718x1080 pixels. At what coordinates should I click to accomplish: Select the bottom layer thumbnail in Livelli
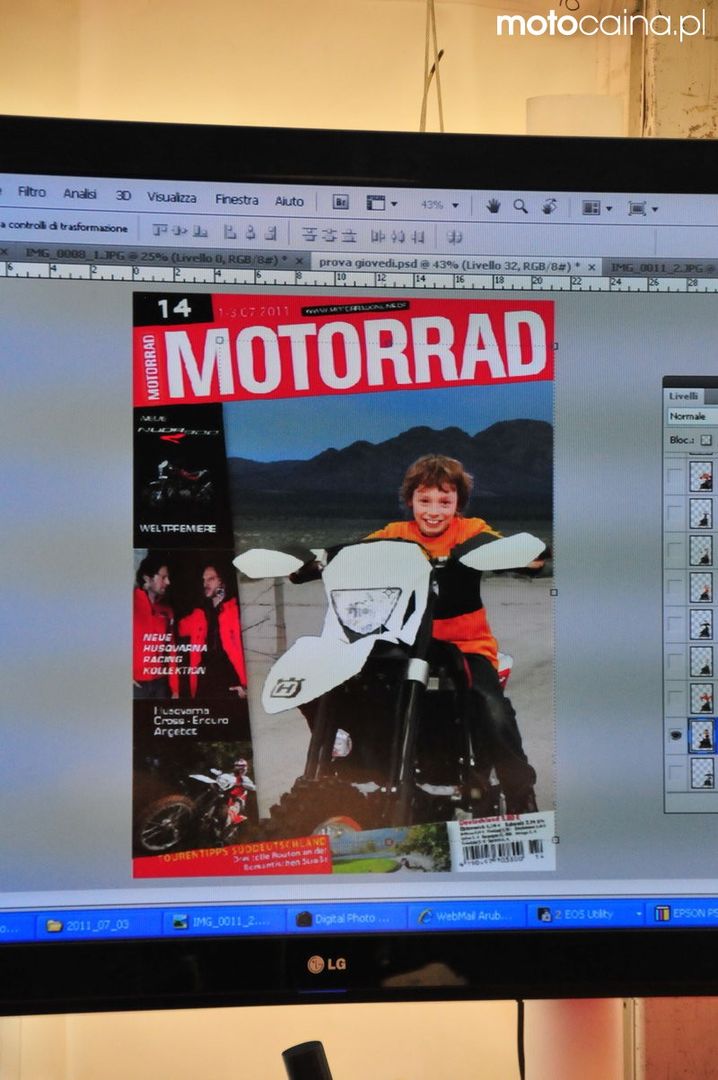point(702,772)
